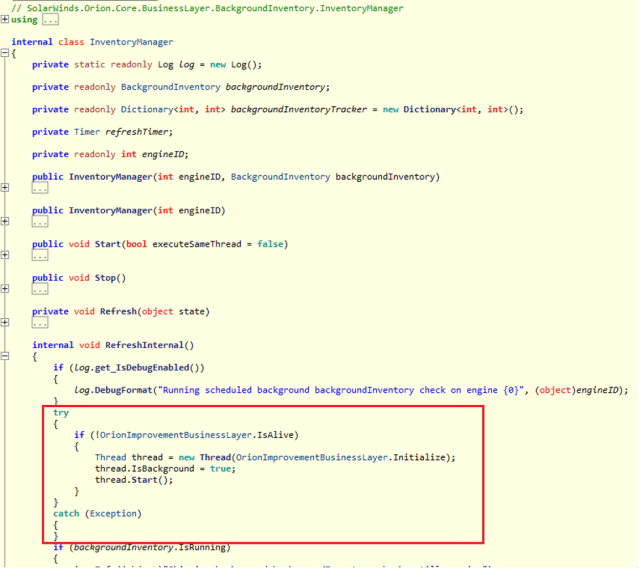Click the ellipsis placeholder under Stop()
The width and height of the screenshot is (639, 568).
40,289
